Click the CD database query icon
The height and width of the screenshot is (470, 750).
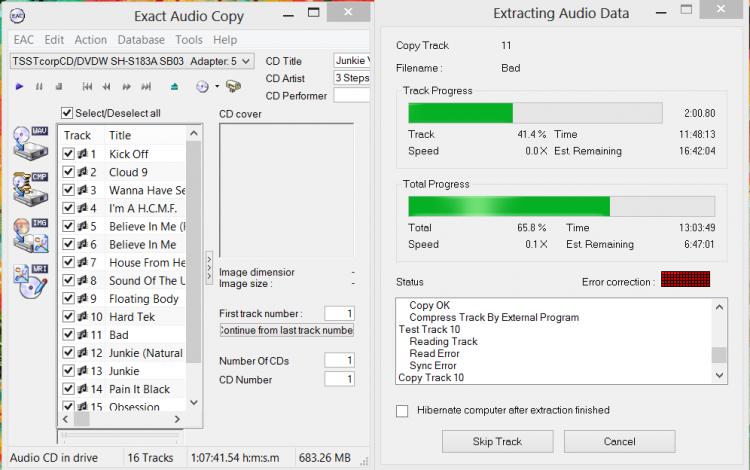[x=202, y=87]
